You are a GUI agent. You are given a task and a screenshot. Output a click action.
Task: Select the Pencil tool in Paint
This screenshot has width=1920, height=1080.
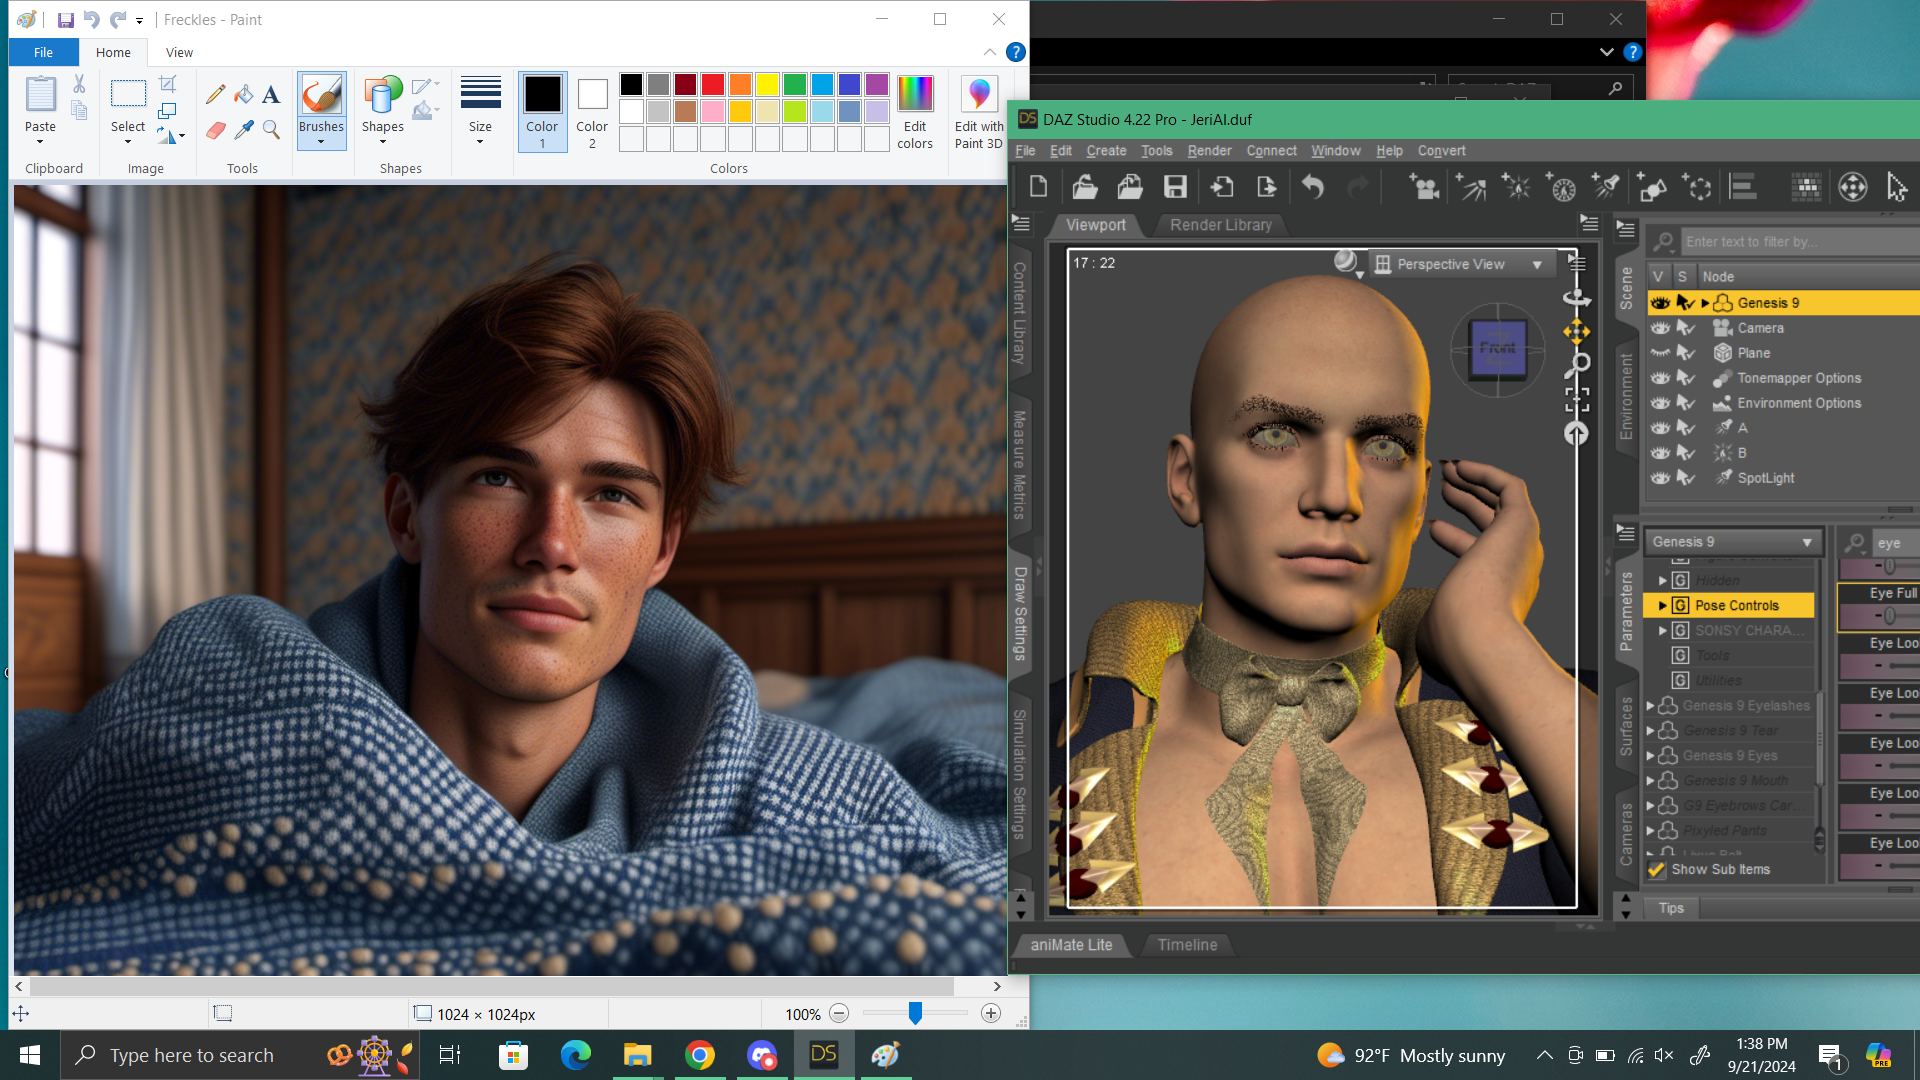coord(215,95)
